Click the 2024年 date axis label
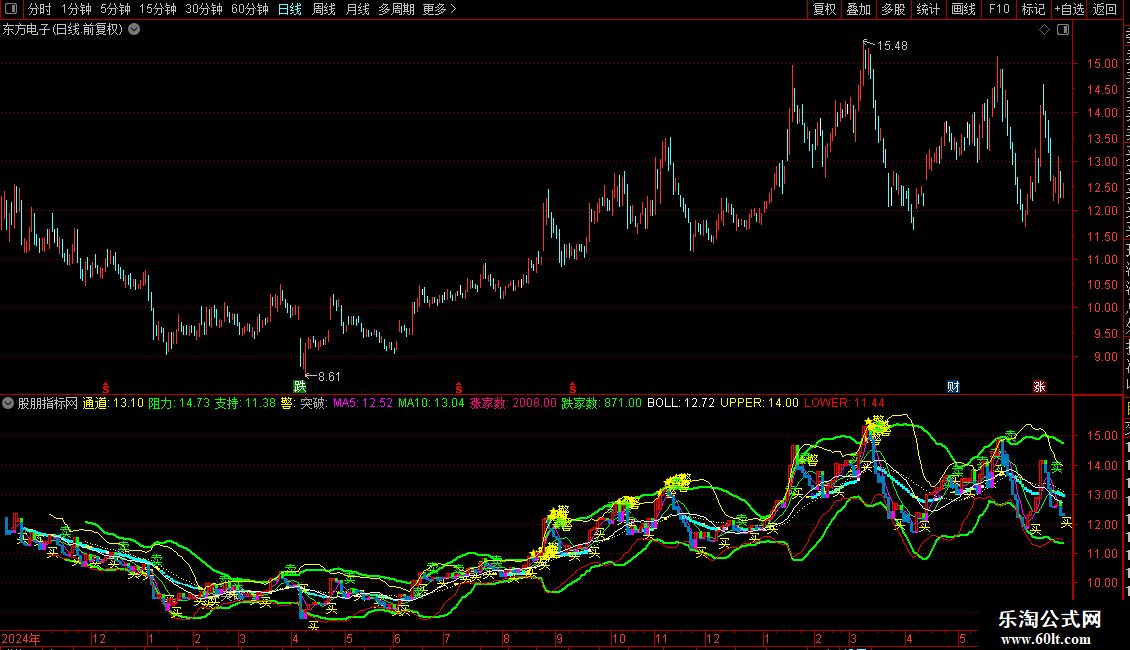This screenshot has height=650, width=1130. 21,638
